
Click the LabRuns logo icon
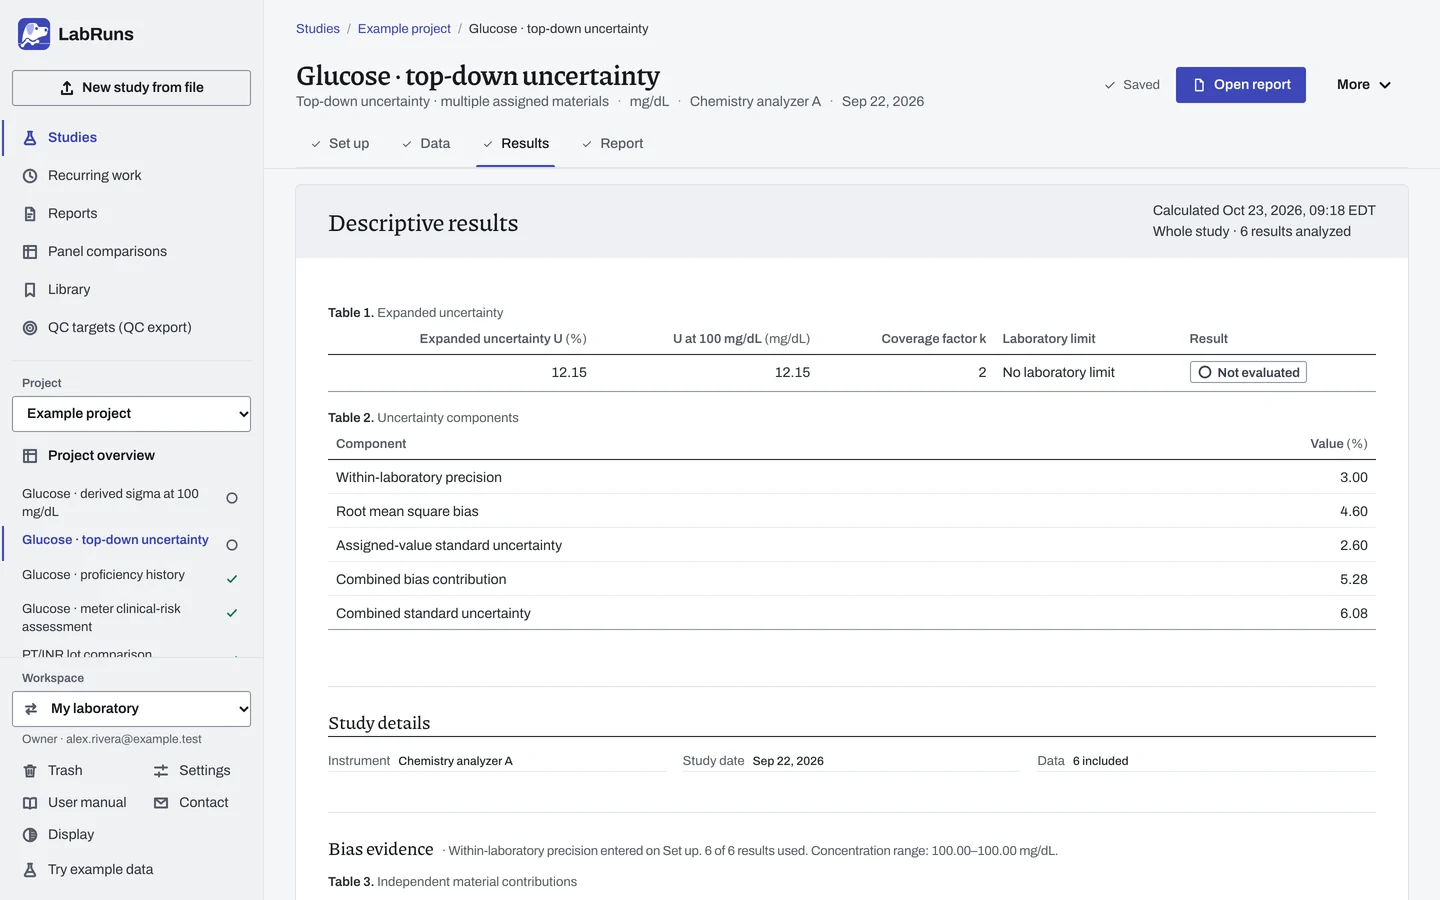(x=34, y=34)
